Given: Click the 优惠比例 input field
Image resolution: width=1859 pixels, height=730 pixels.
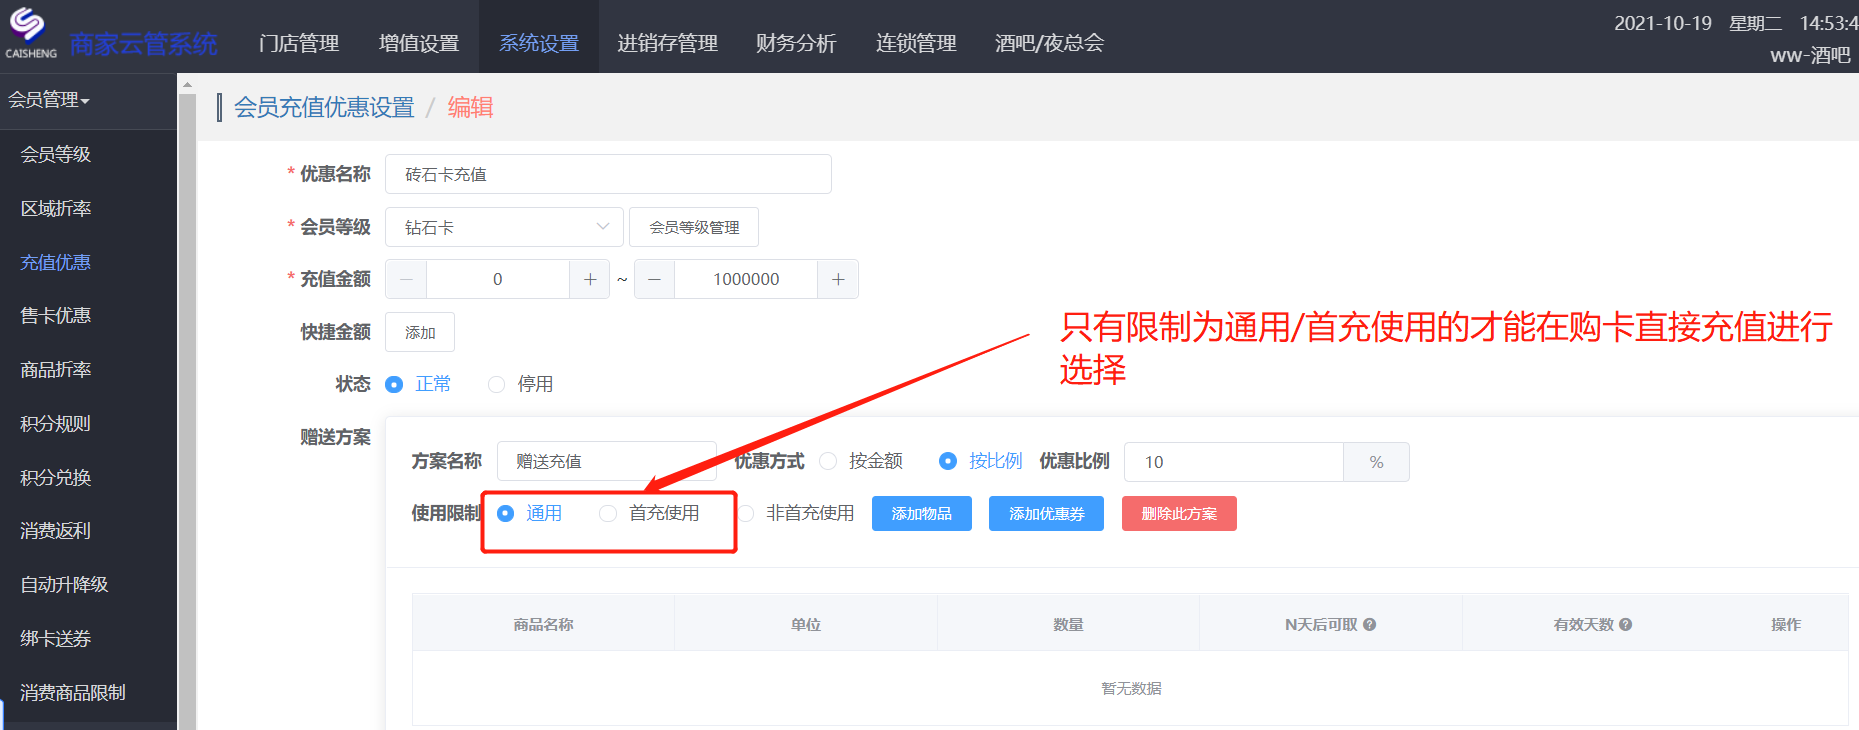Looking at the screenshot, I should 1234,461.
